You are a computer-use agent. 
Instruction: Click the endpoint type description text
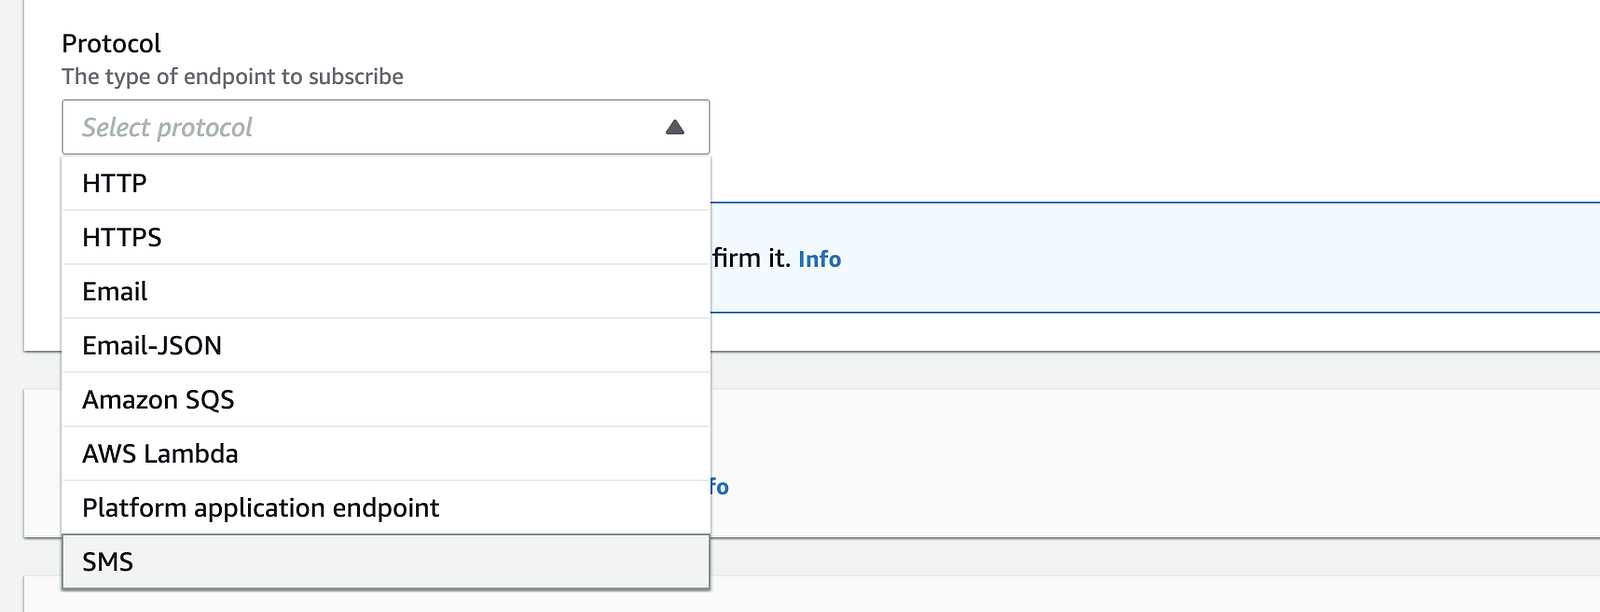pos(232,76)
